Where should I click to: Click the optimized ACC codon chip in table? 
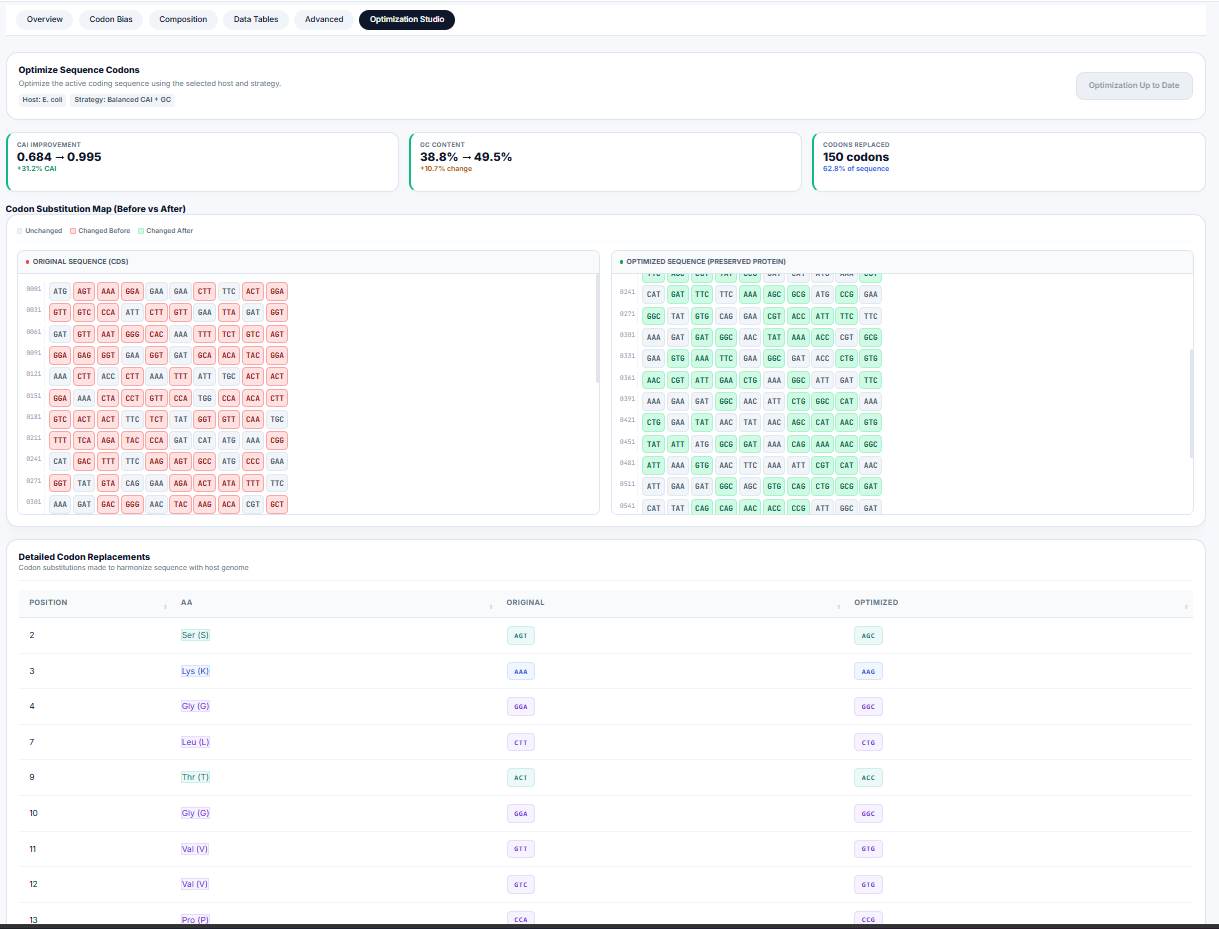[868, 777]
